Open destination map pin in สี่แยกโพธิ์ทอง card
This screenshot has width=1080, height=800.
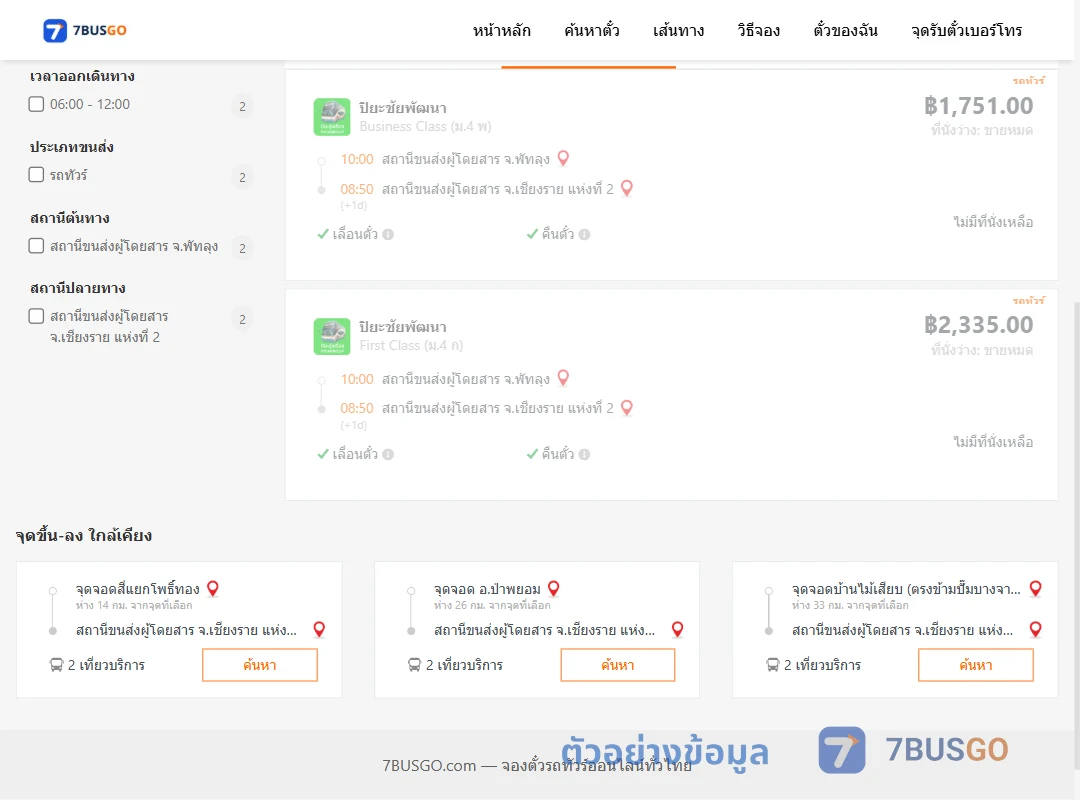click(319, 629)
